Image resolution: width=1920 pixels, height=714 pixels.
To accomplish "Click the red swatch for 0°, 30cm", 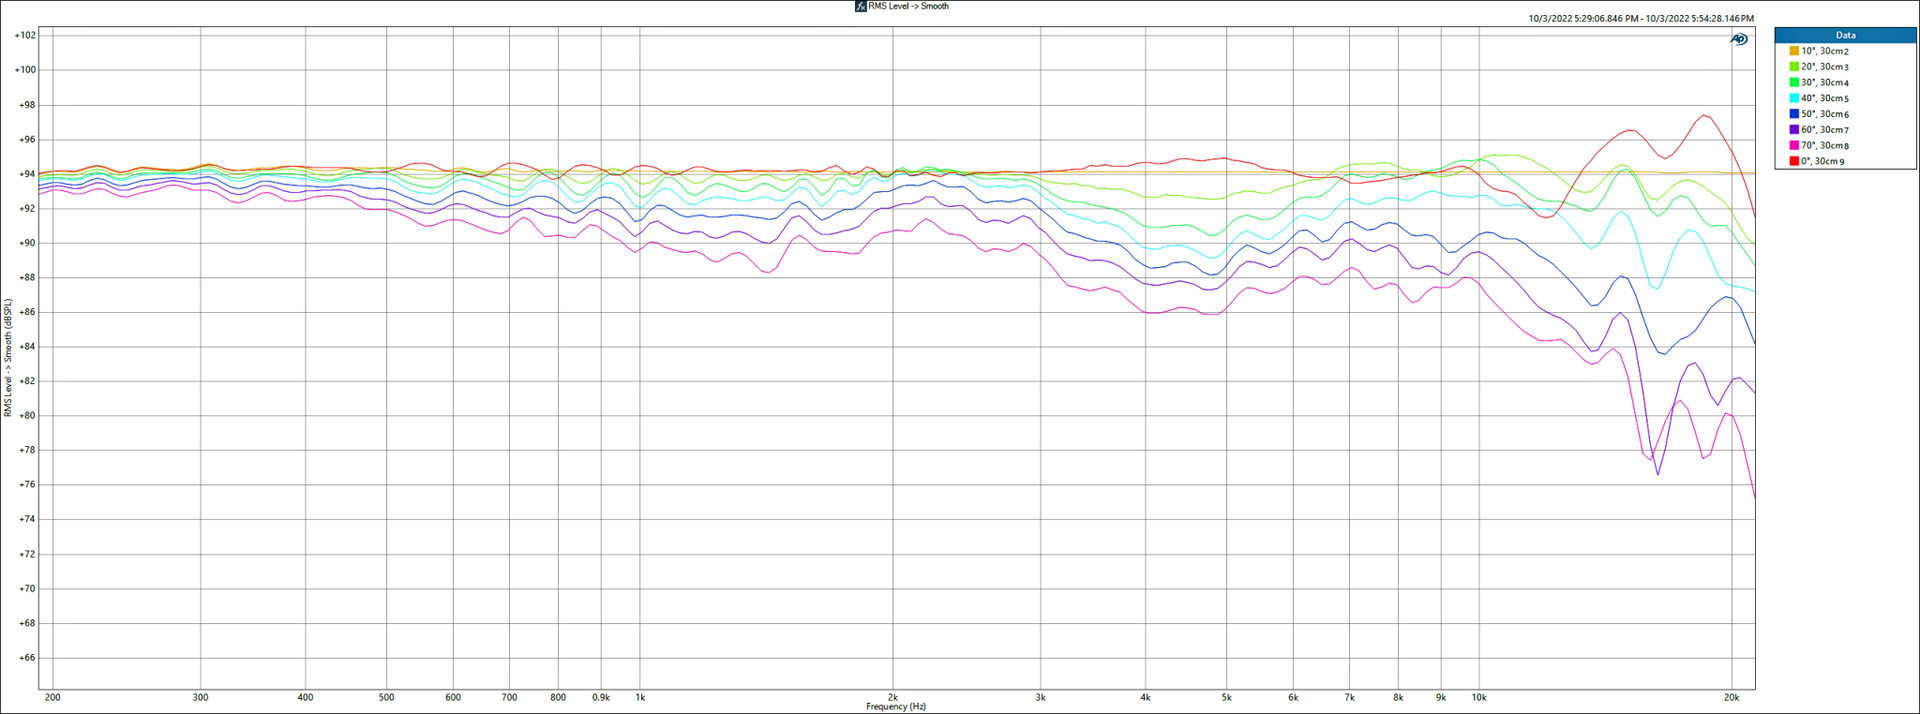I will (1794, 161).
